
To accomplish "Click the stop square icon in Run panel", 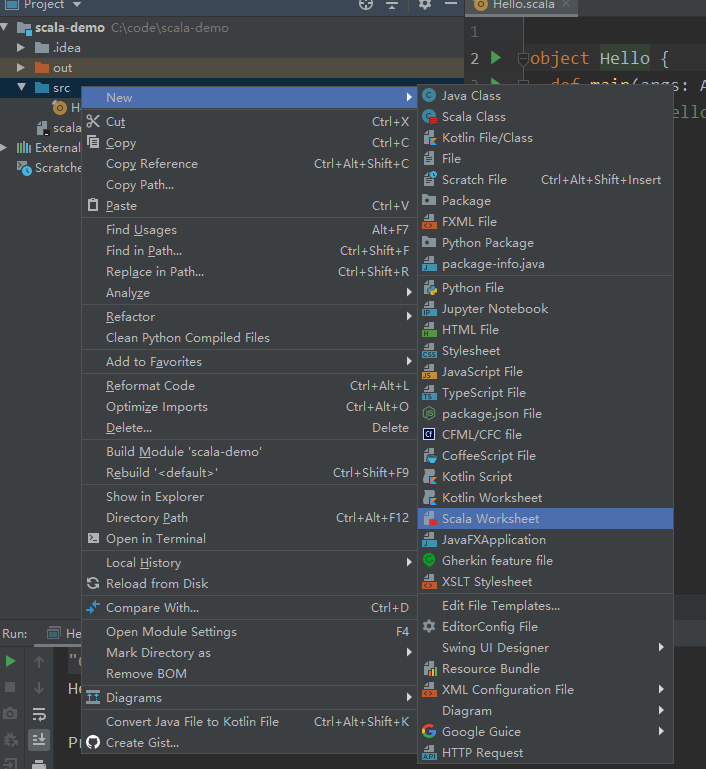I will (x=10, y=687).
